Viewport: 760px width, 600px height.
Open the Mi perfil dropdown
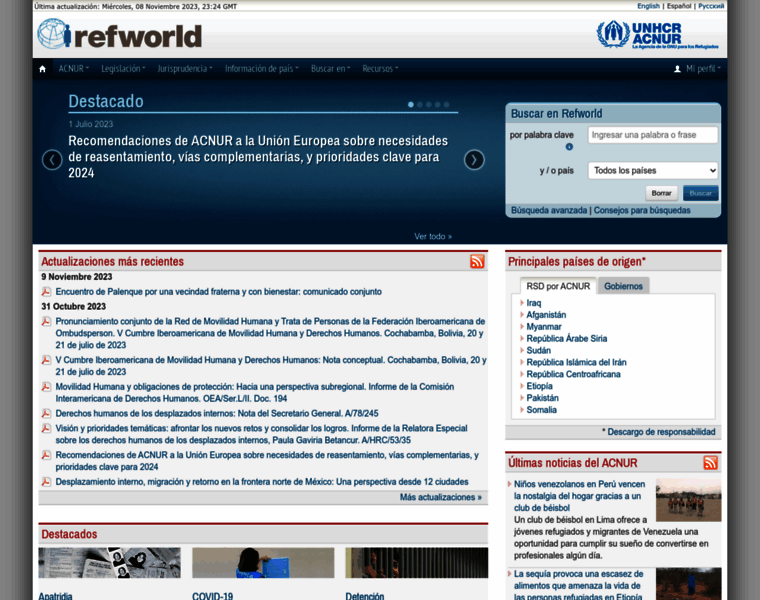pyautogui.click(x=703, y=69)
